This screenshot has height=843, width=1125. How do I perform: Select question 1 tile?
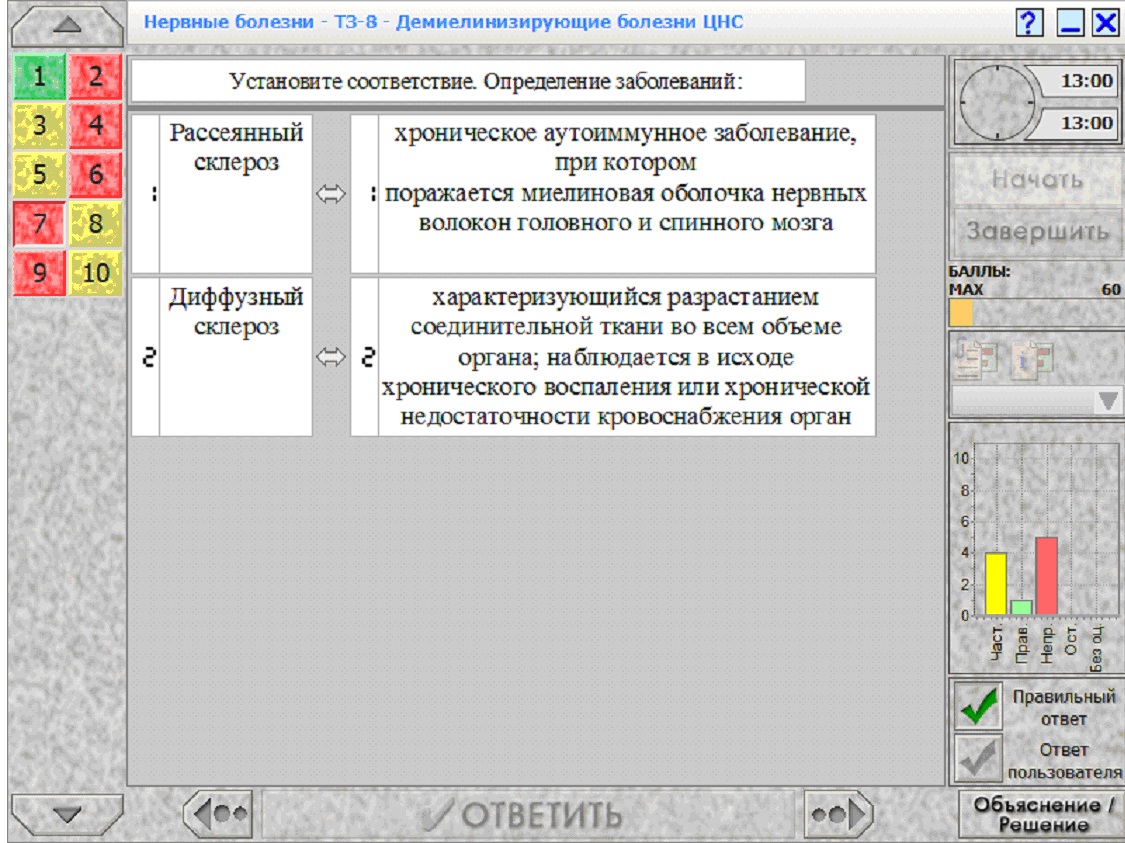(x=39, y=76)
